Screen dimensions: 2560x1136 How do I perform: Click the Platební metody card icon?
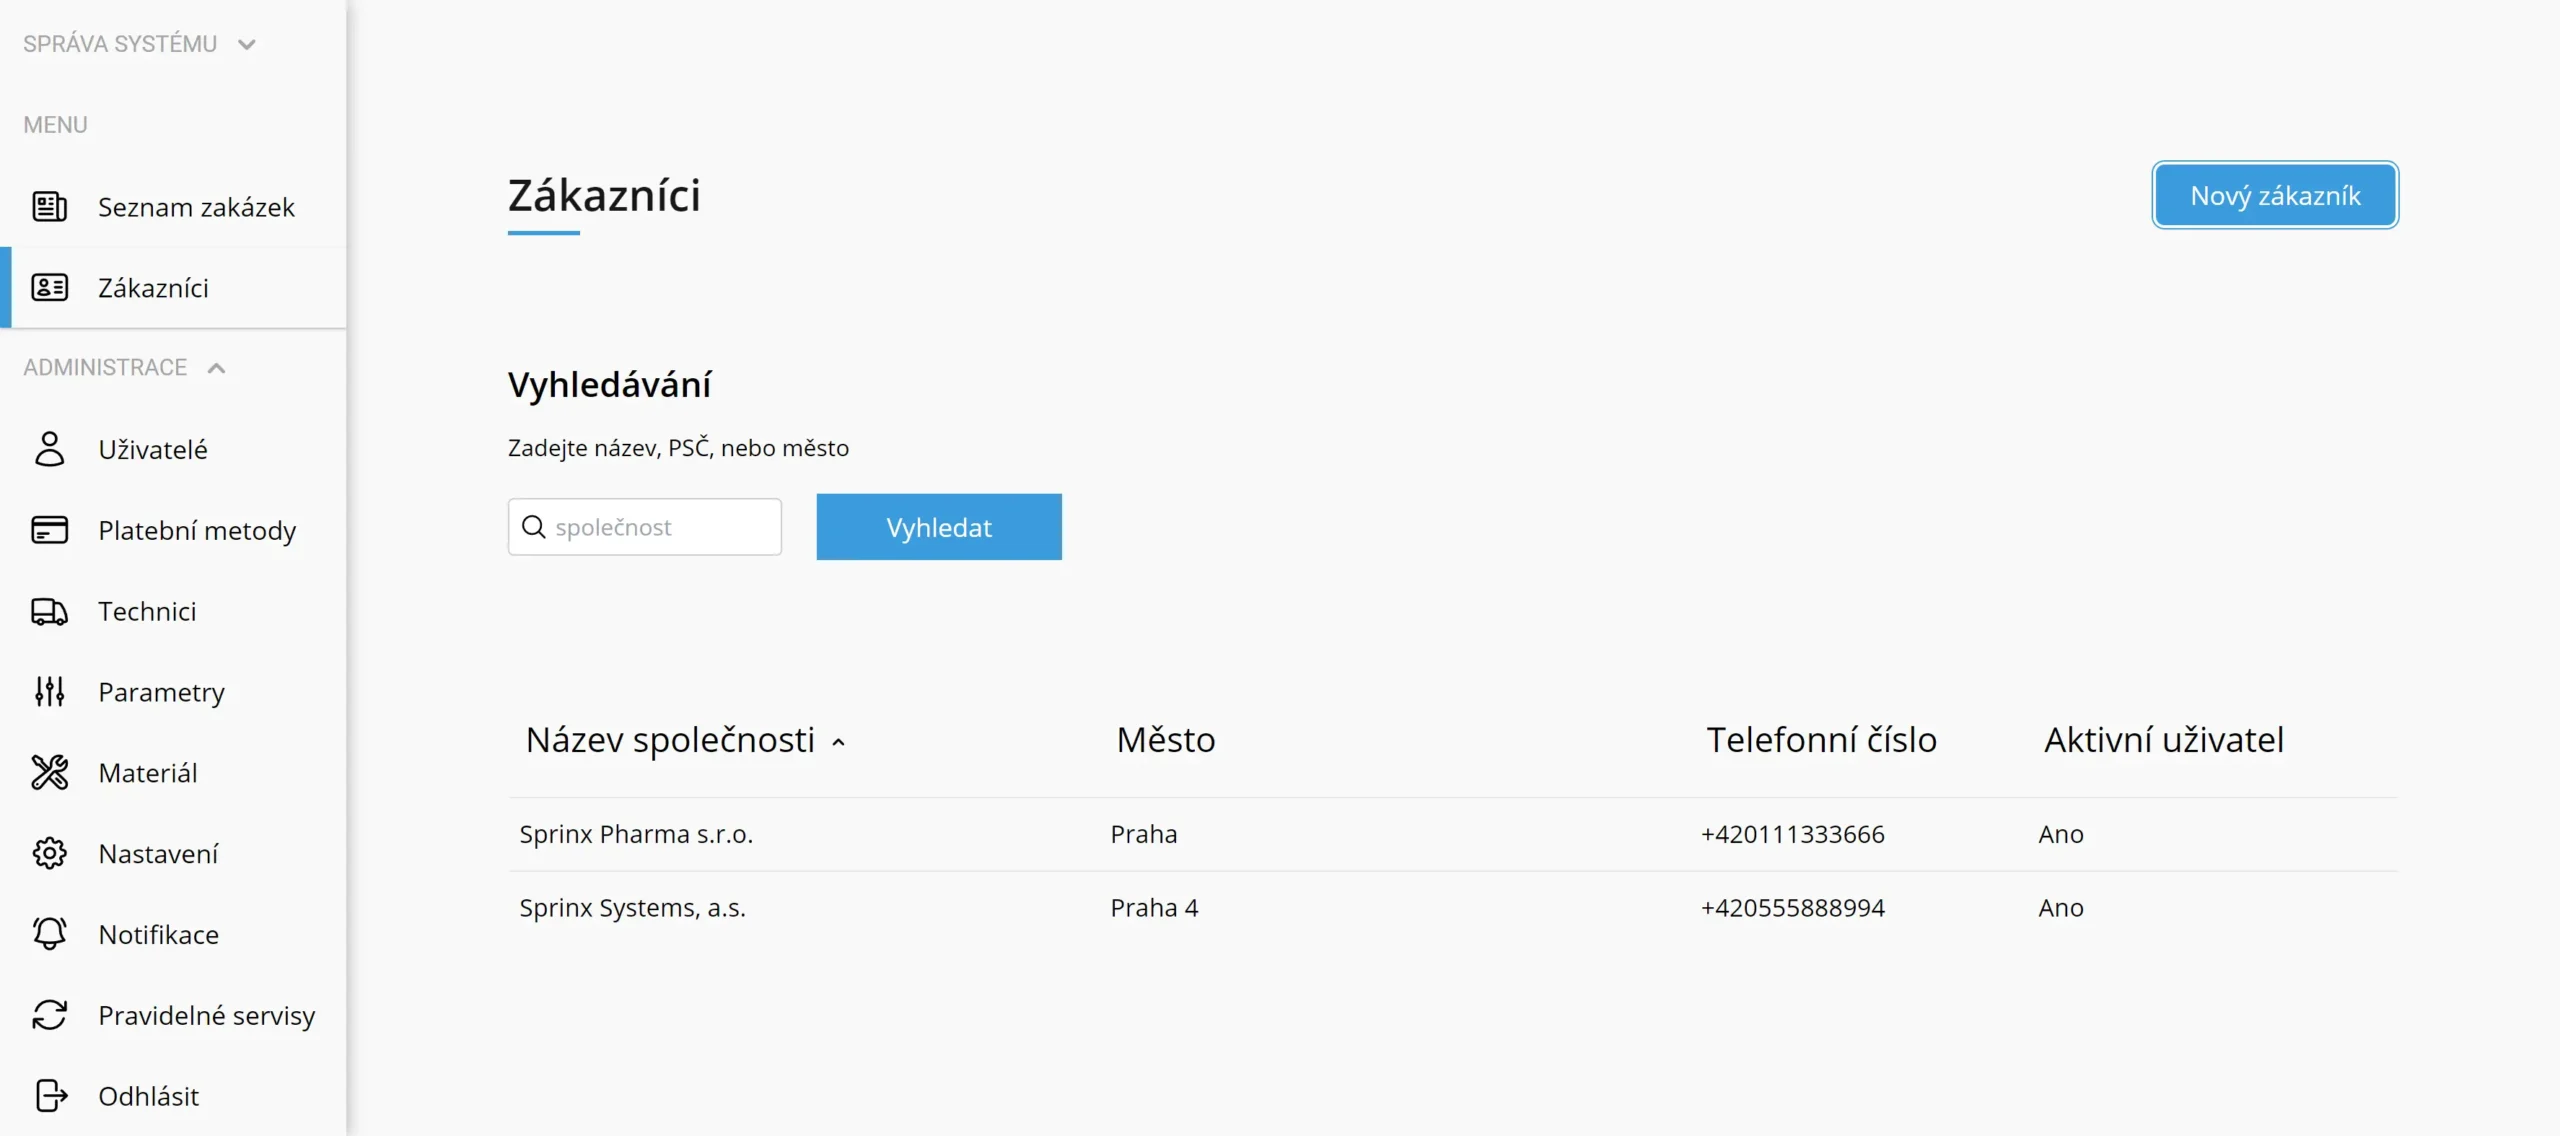(x=49, y=530)
